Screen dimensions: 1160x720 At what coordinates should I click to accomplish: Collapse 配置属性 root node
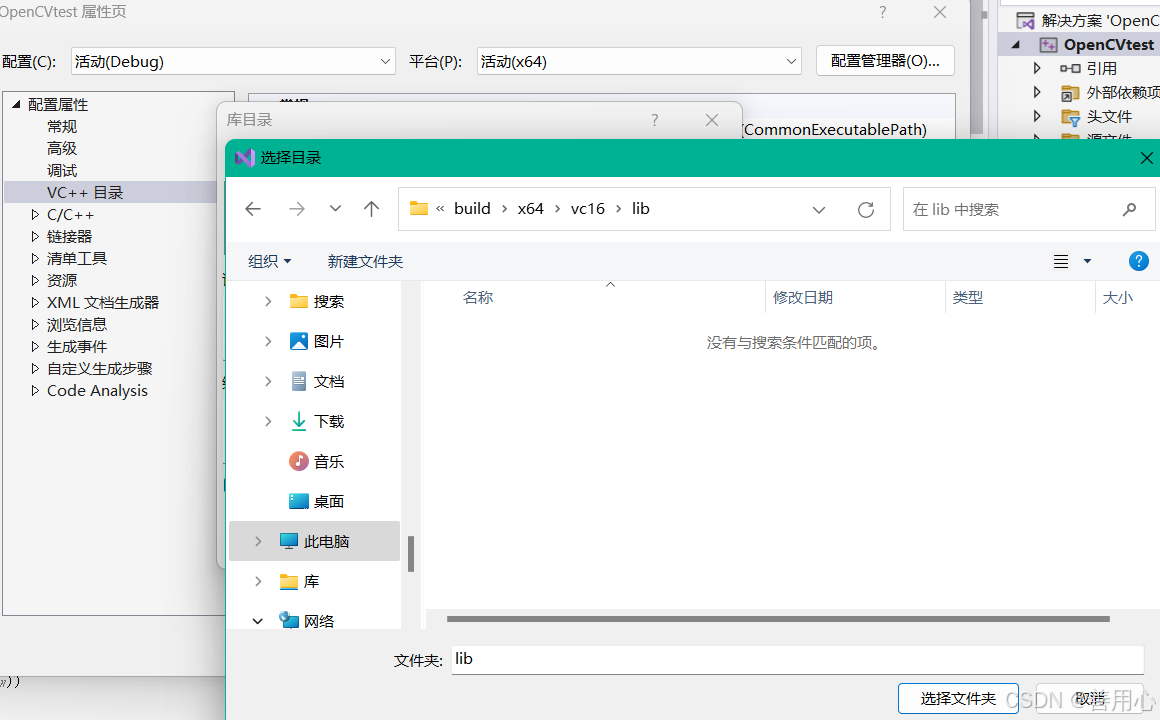coord(16,104)
